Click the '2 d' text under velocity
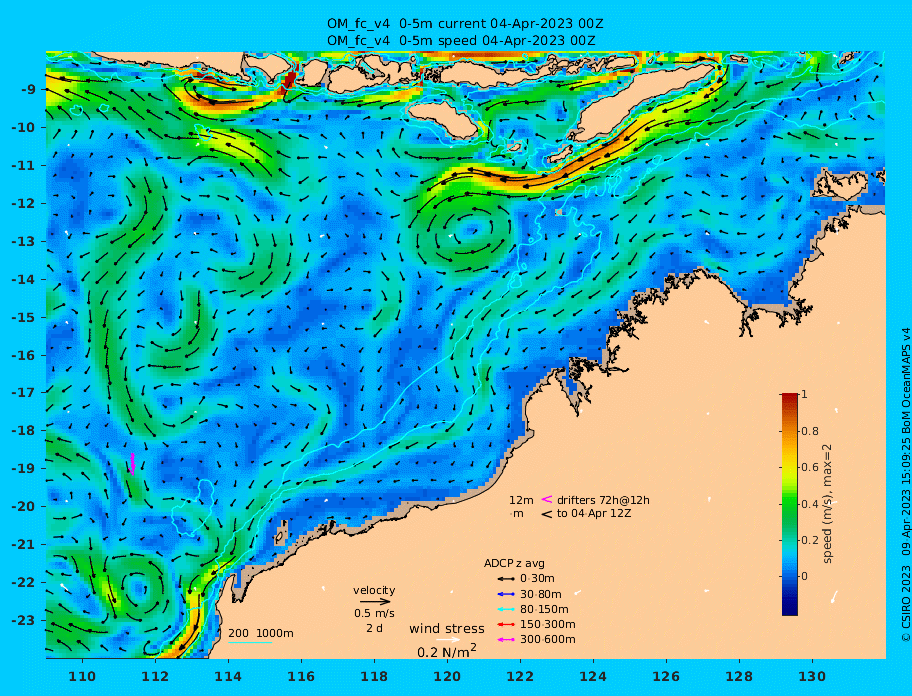The width and height of the screenshot is (912, 696). tap(374, 629)
